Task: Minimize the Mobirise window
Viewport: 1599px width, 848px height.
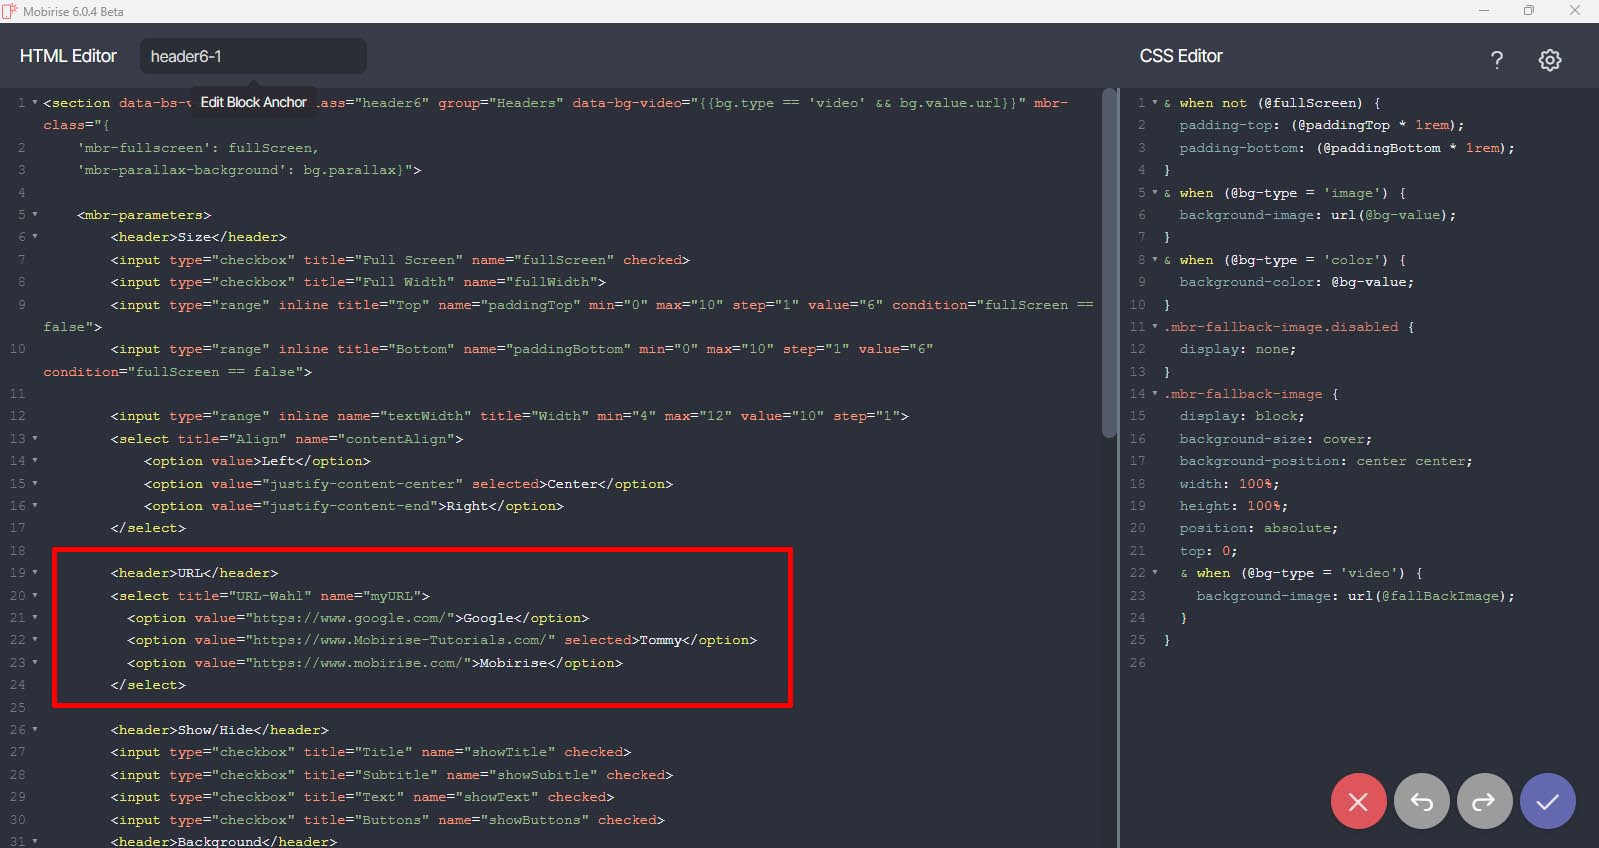Action: pyautogui.click(x=1484, y=11)
